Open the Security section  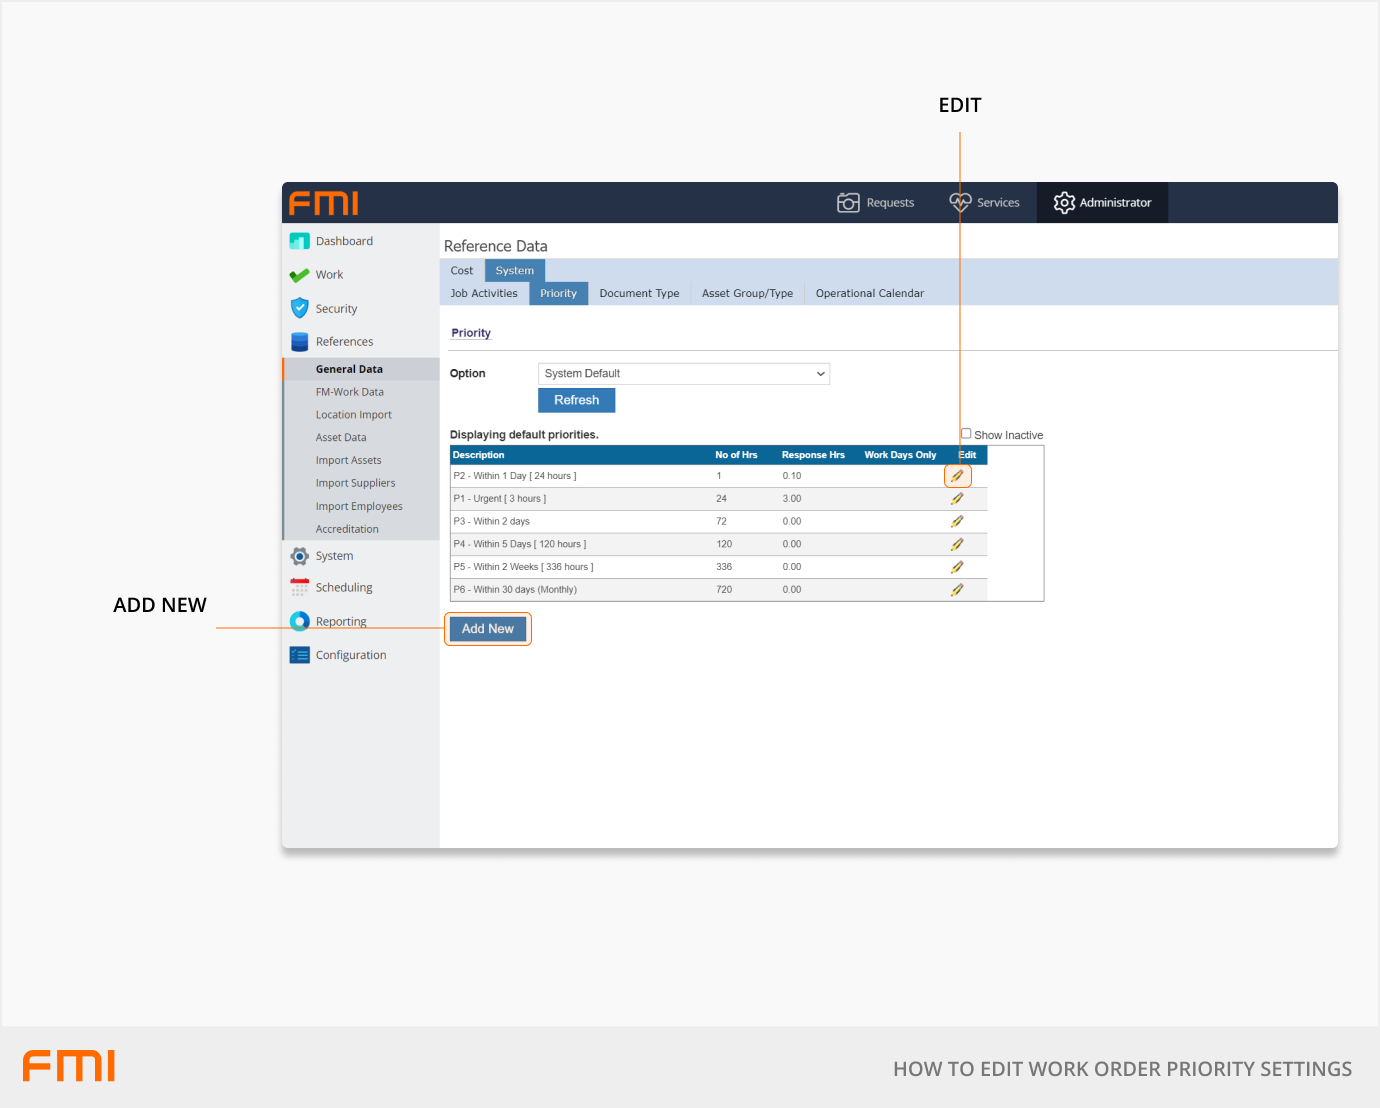[336, 308]
